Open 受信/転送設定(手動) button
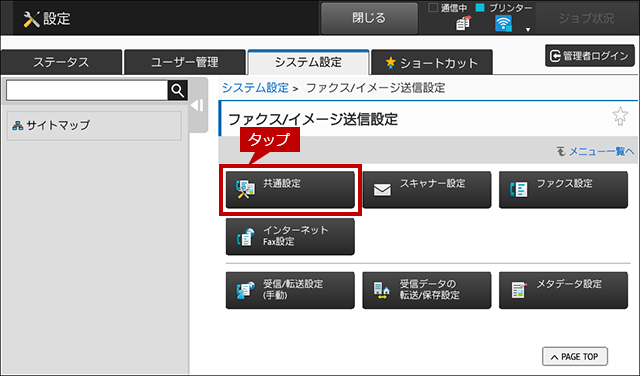The width and height of the screenshot is (640, 376). [290, 290]
